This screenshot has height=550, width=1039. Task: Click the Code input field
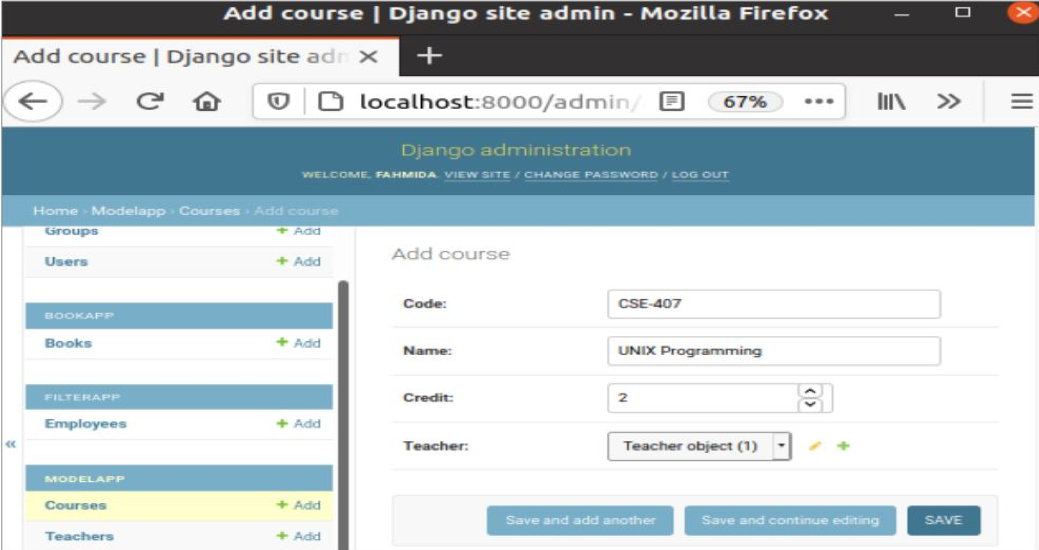coord(774,303)
